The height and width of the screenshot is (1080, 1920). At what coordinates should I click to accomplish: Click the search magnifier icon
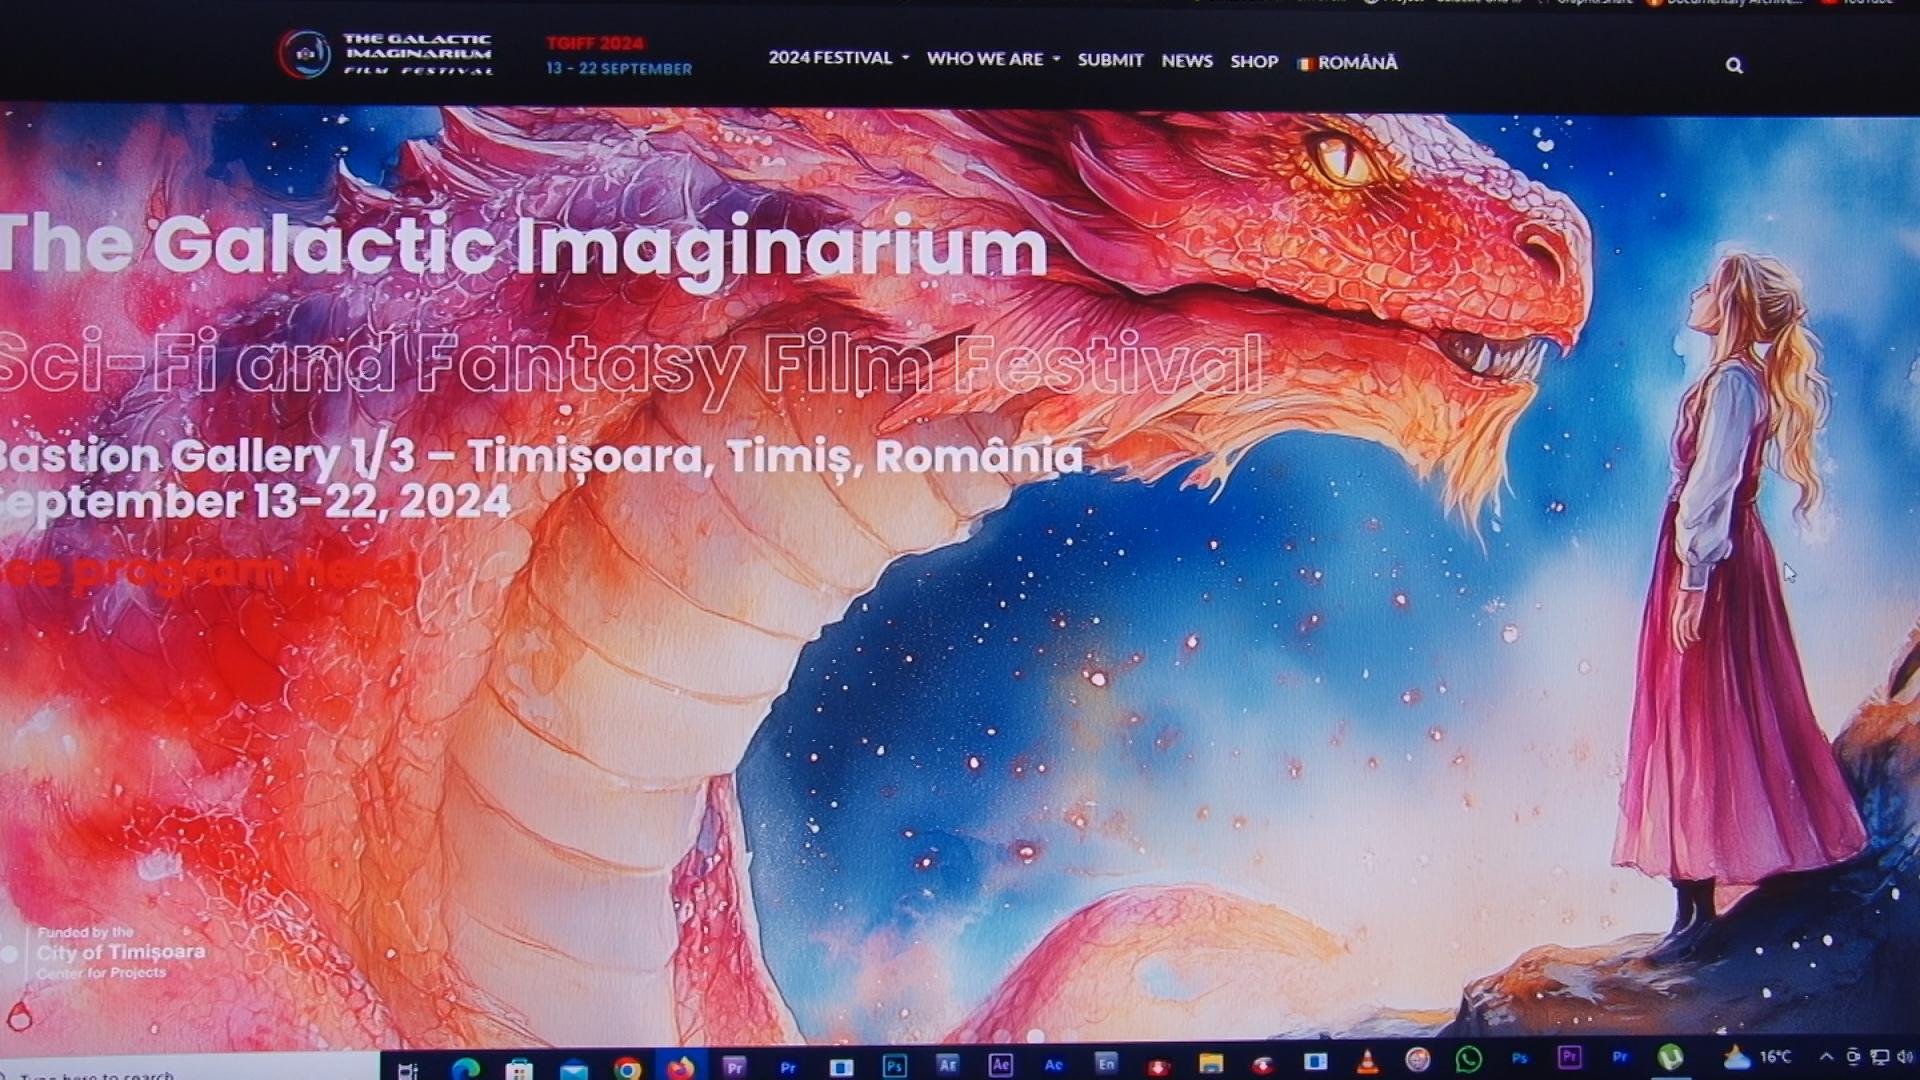coord(1734,66)
